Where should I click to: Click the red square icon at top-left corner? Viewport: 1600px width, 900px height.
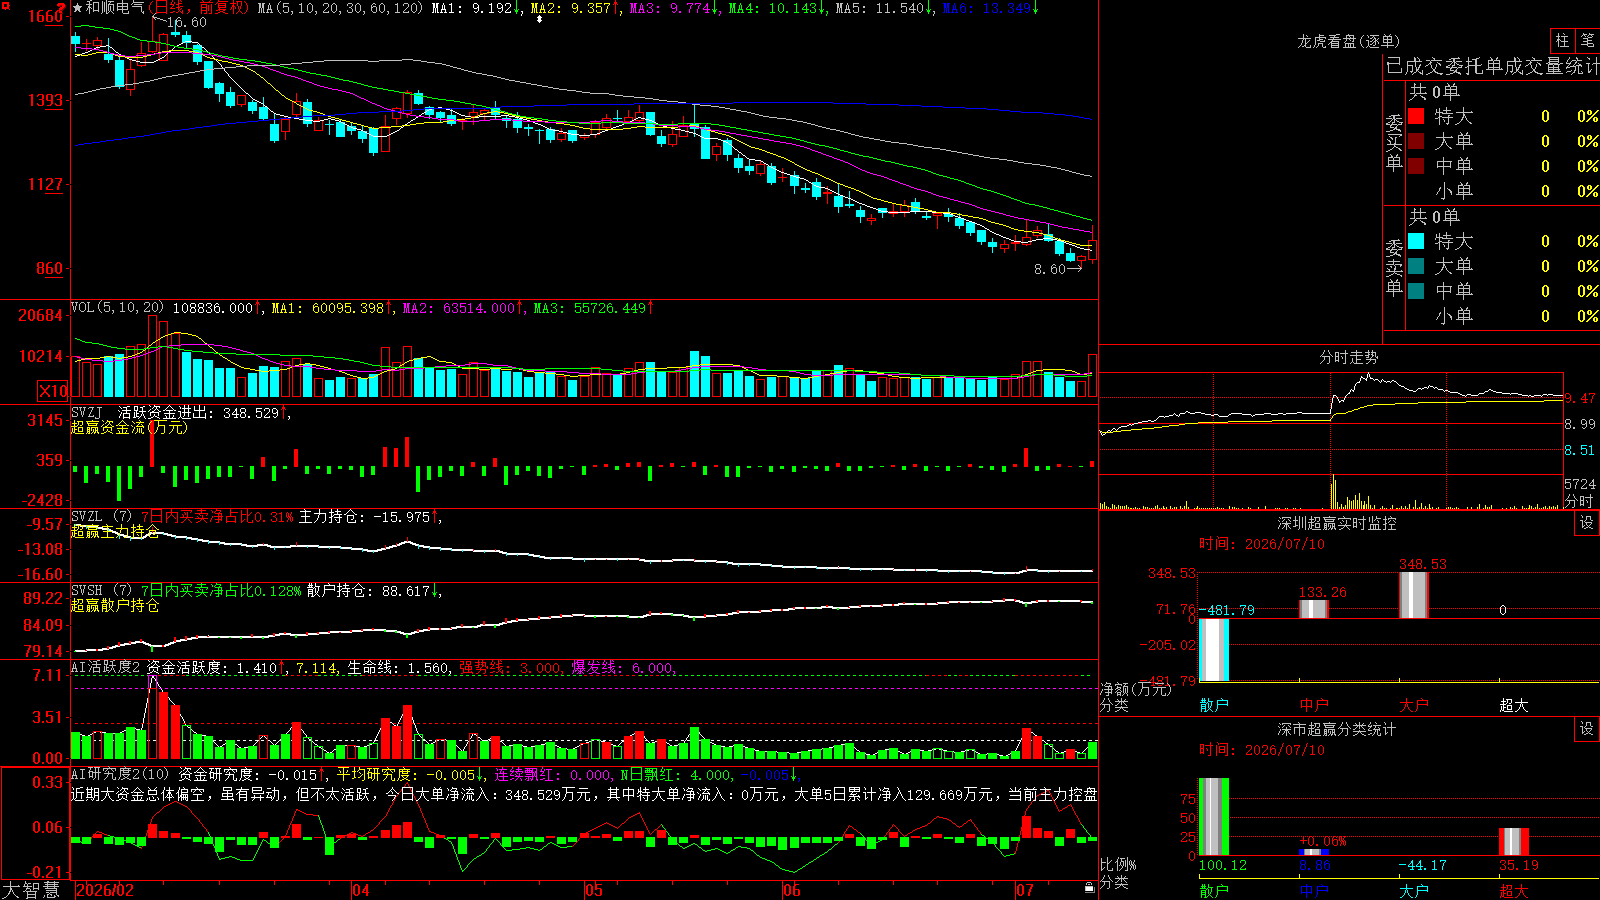(x=5, y=5)
